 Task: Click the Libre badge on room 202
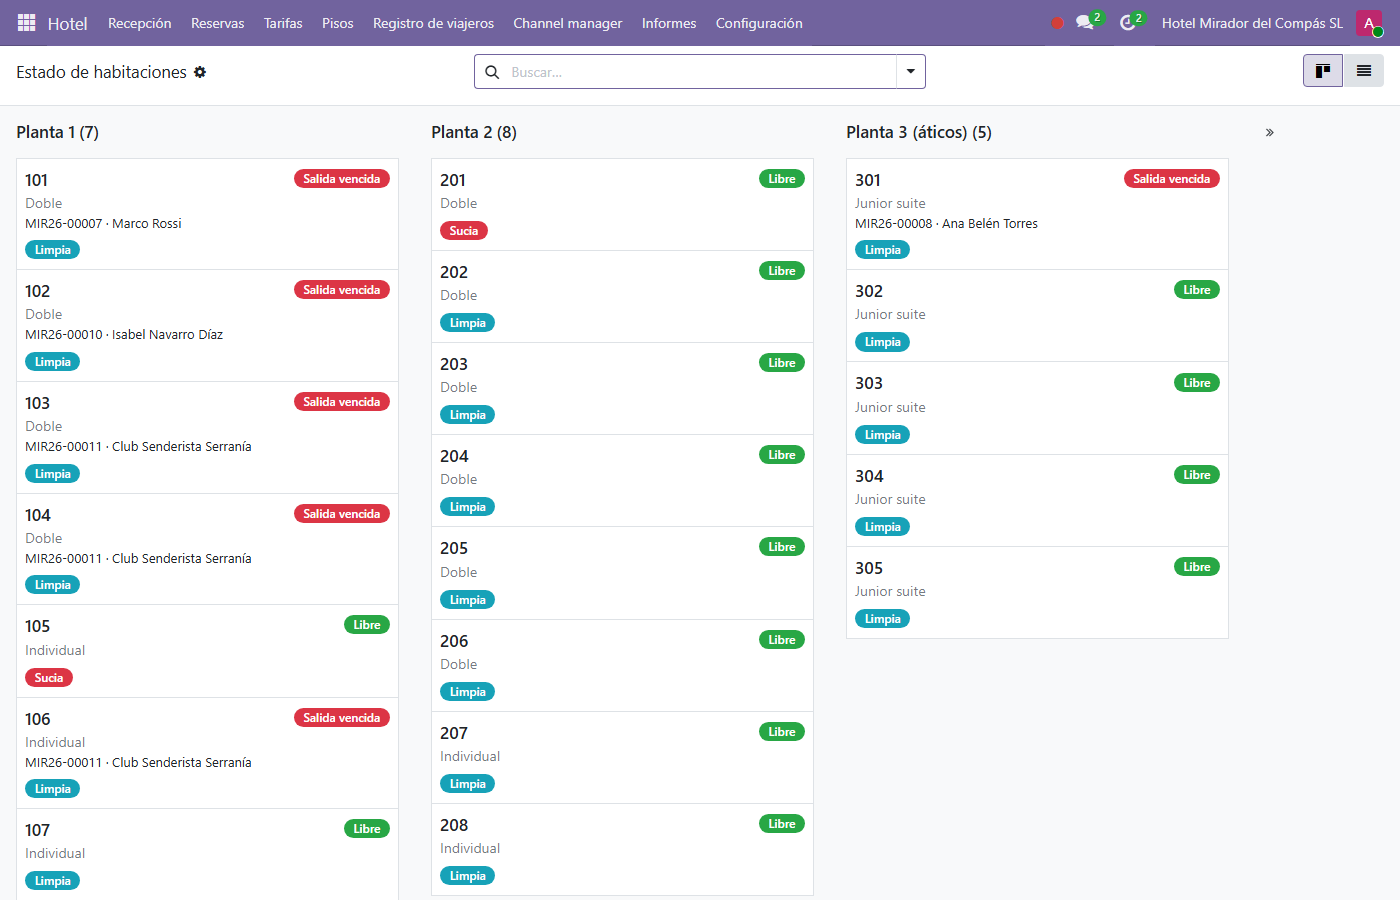tap(782, 271)
